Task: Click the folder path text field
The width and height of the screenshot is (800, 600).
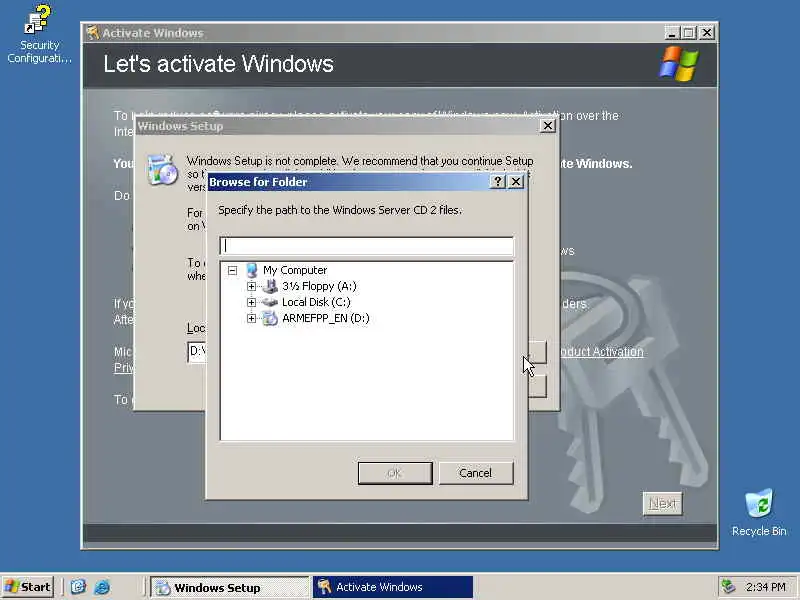Action: tap(367, 246)
